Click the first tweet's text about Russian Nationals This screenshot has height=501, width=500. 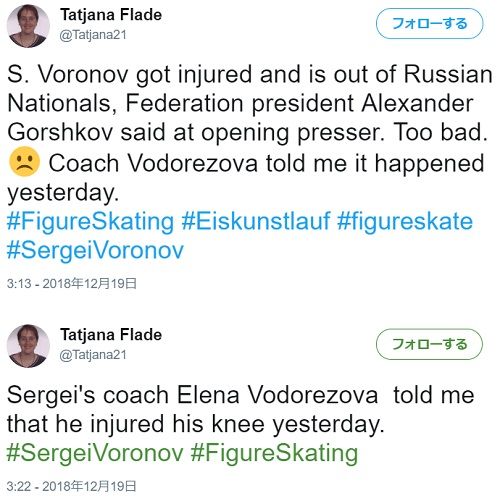249,133
